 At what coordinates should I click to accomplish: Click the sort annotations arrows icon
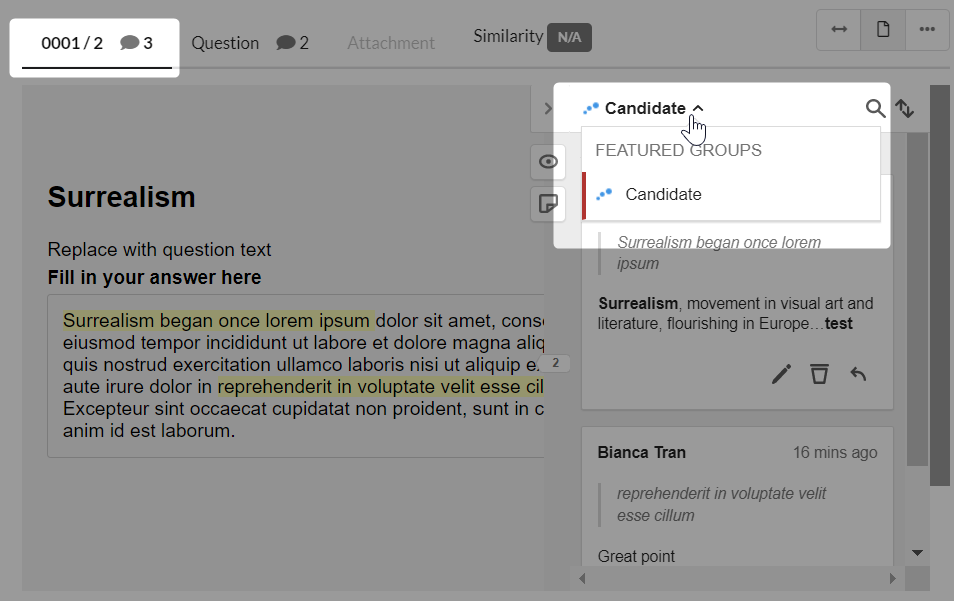click(905, 108)
